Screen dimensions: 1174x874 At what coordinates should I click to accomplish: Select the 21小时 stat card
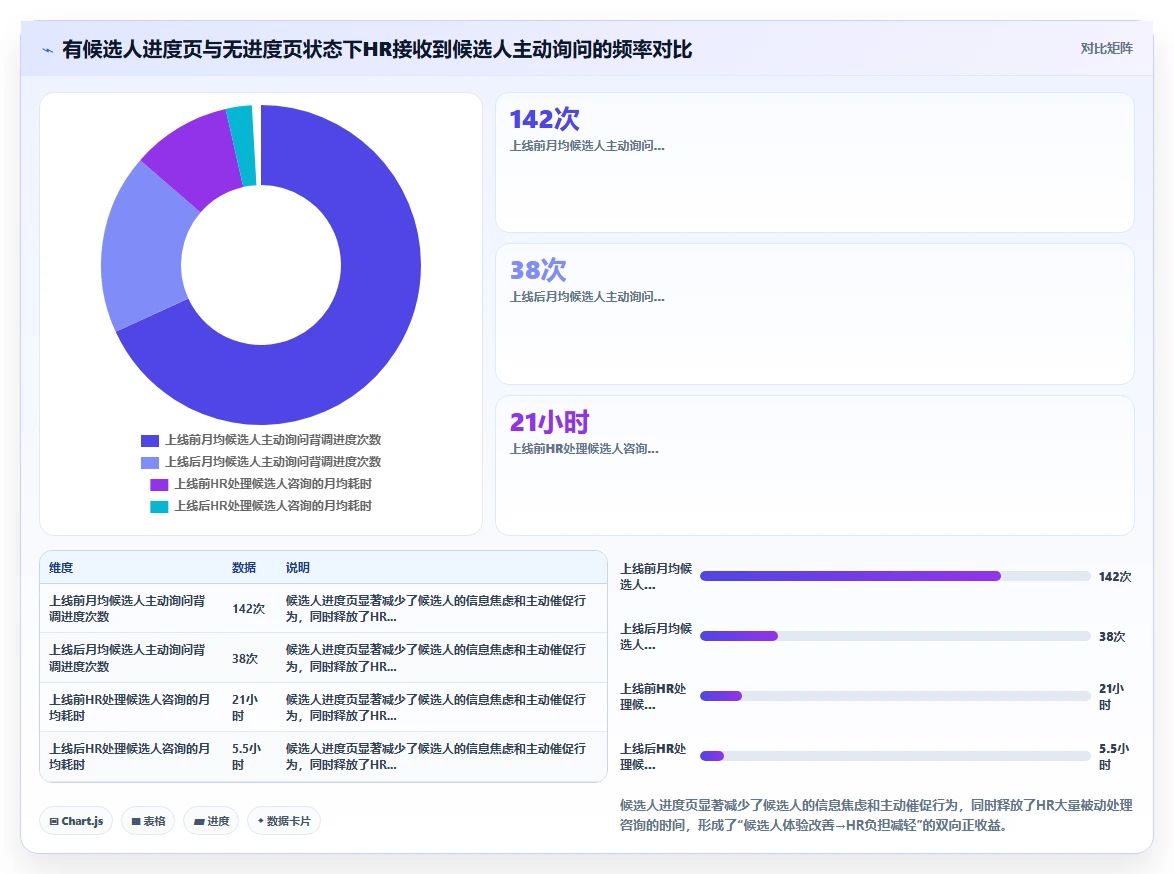pos(815,465)
